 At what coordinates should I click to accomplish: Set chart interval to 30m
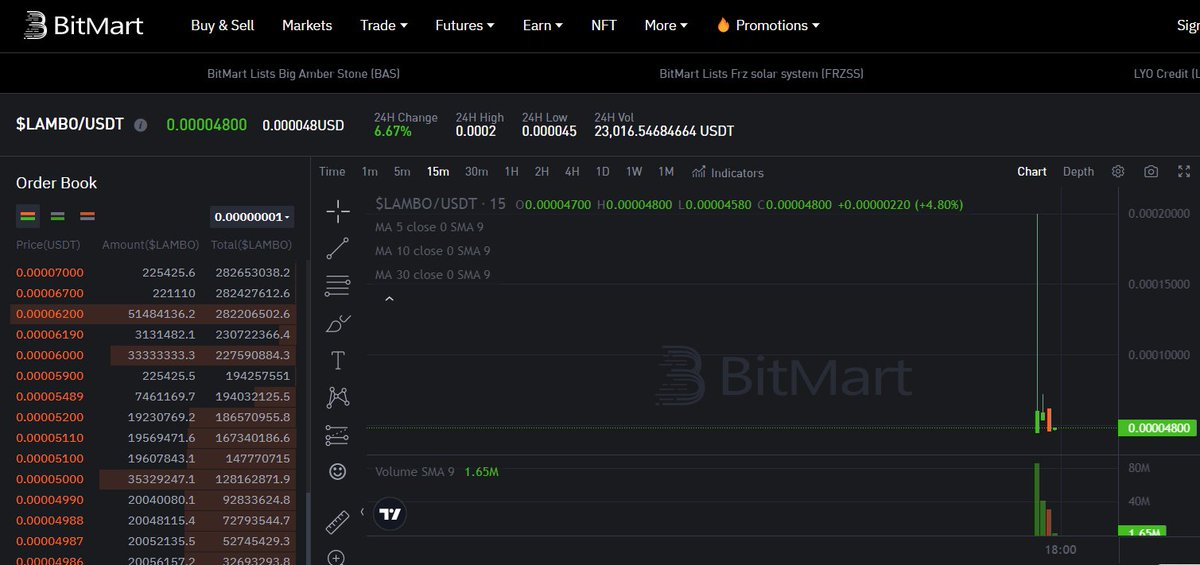477,172
